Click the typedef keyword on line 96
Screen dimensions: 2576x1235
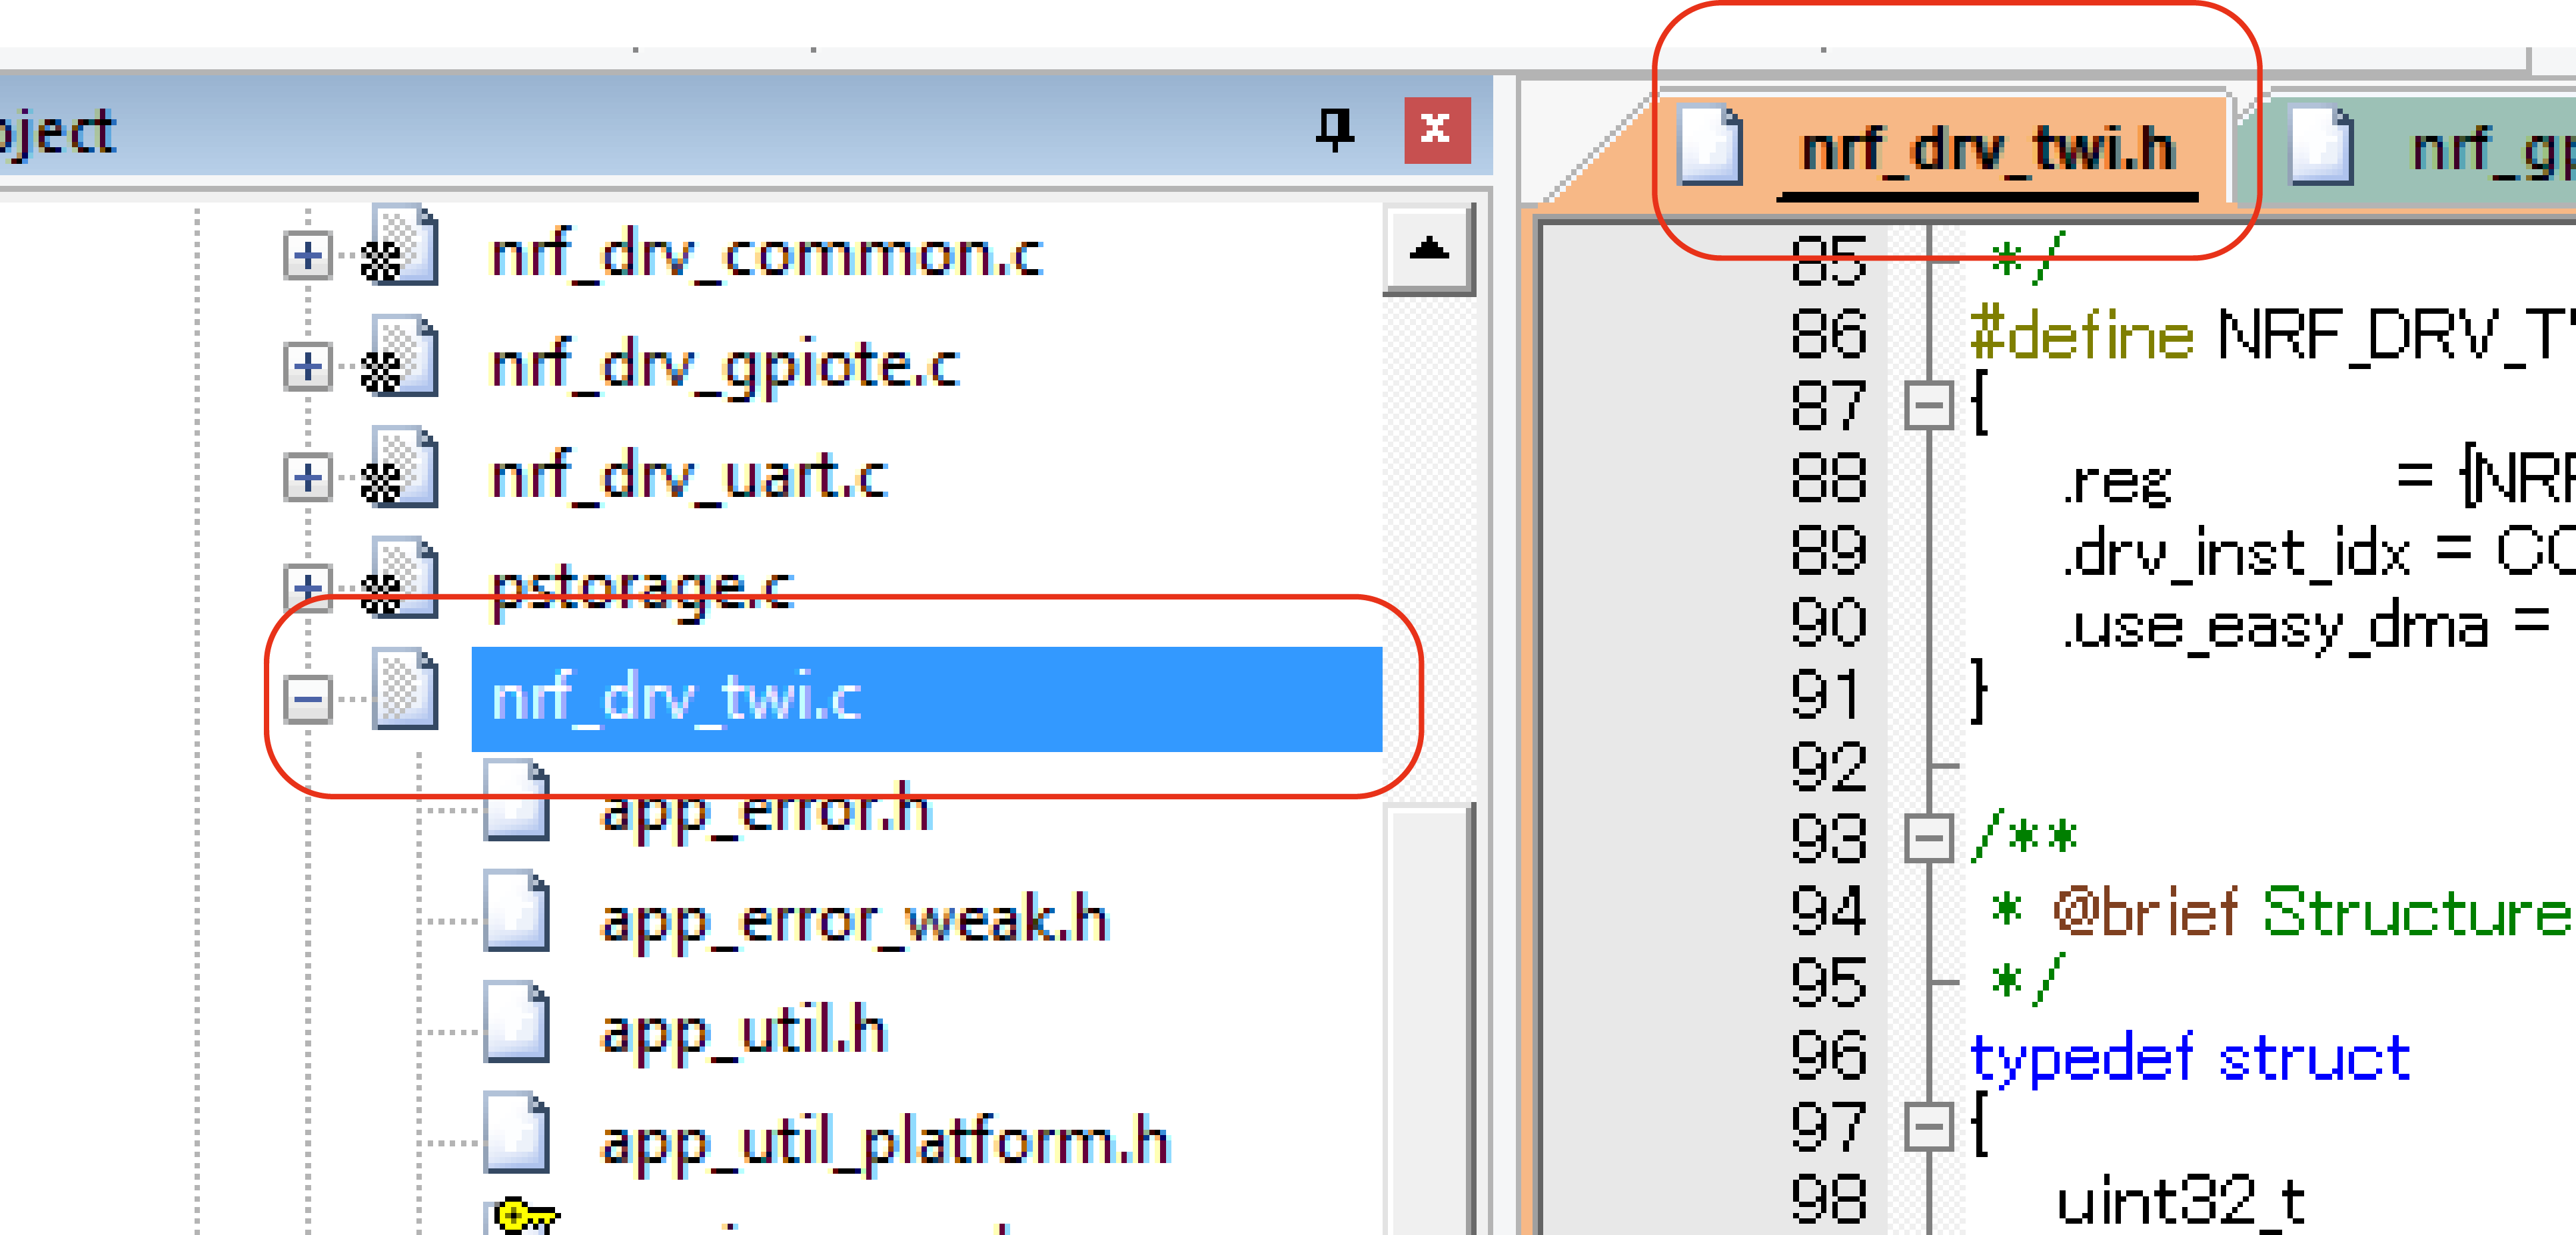pyautogui.click(x=2082, y=1059)
